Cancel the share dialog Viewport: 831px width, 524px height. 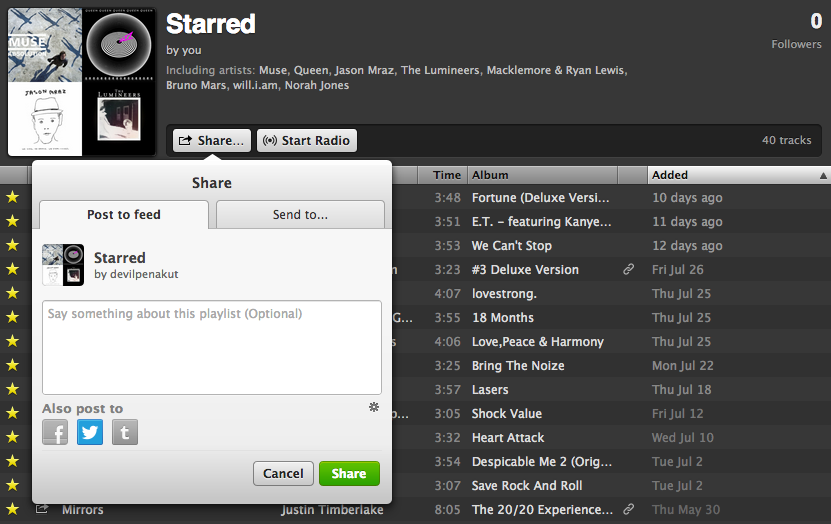pos(283,474)
